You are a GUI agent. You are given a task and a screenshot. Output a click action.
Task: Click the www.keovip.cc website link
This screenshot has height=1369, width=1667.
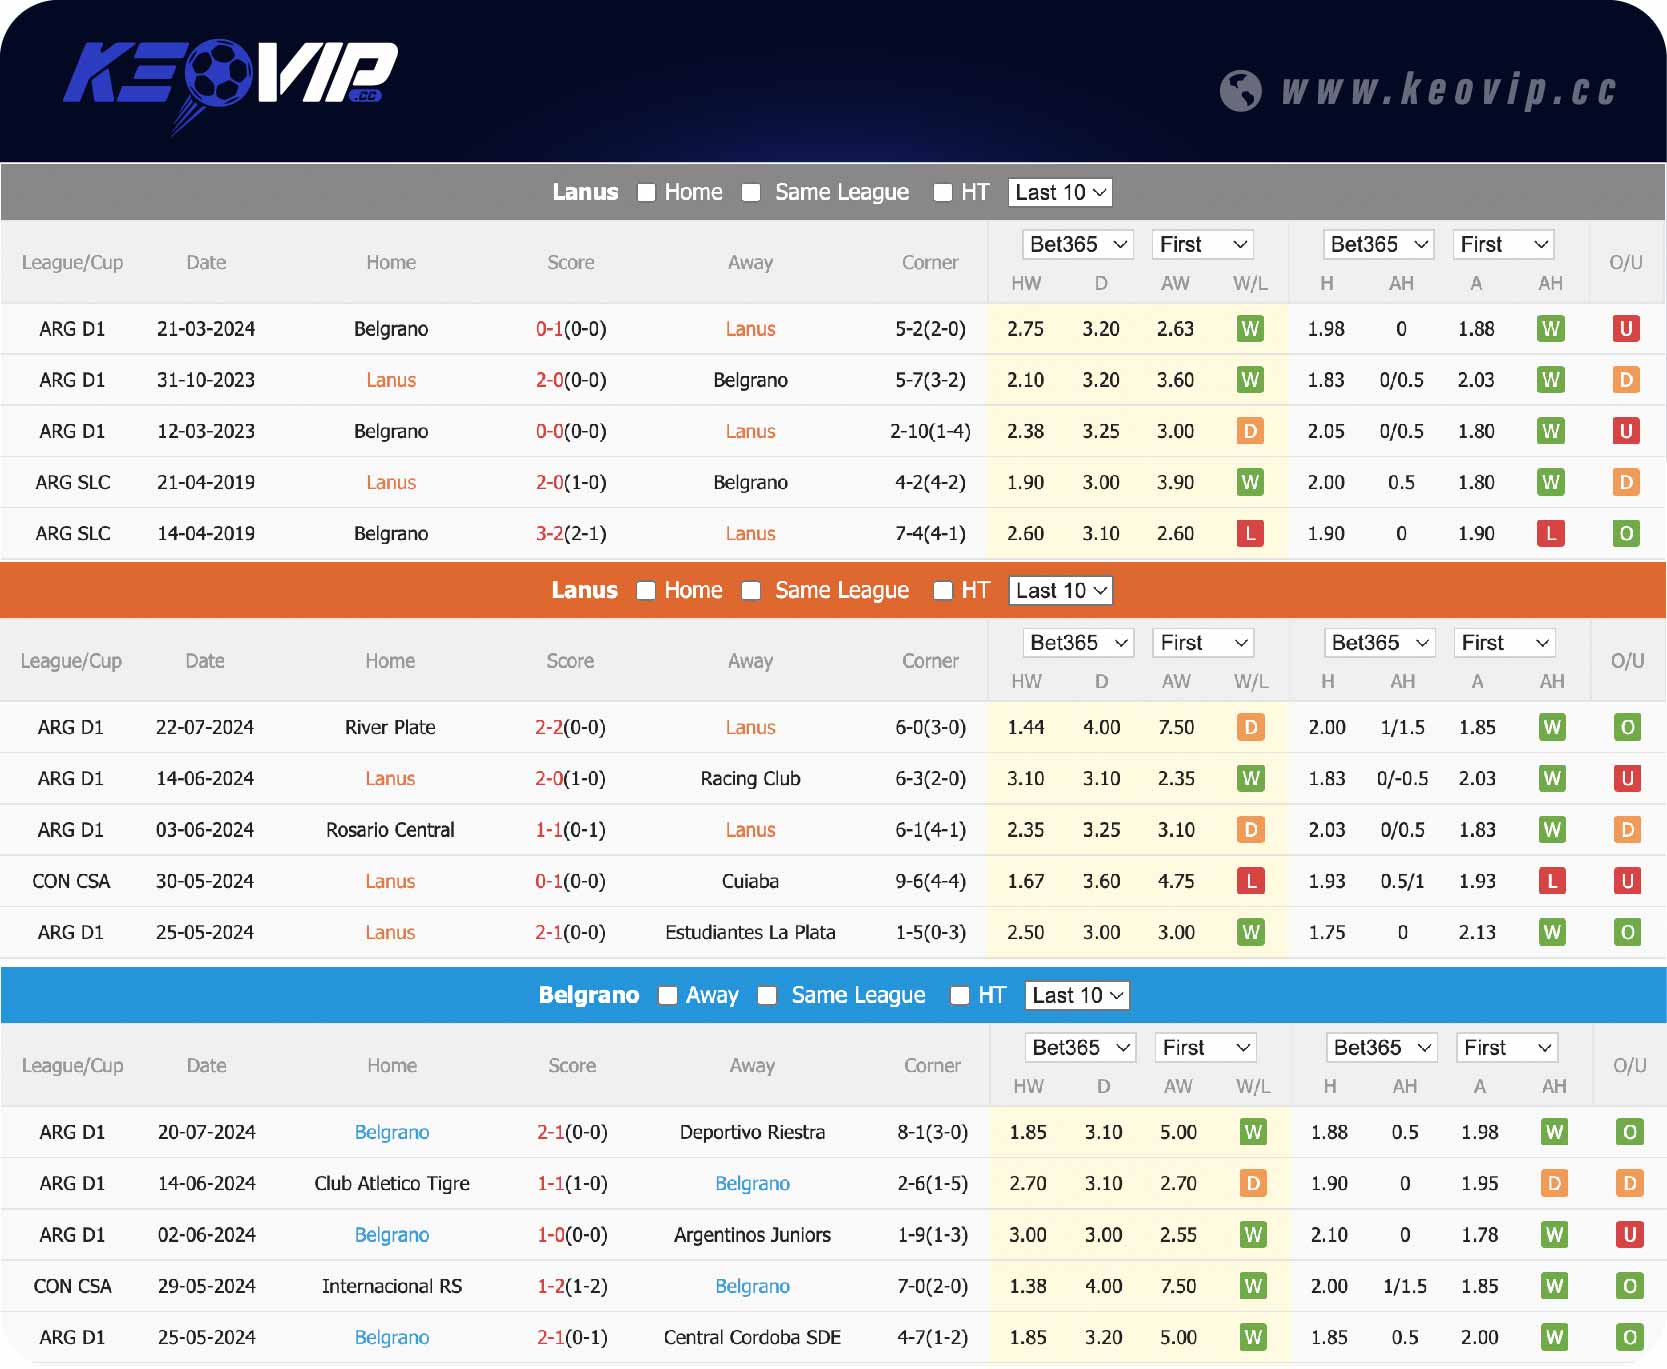click(x=1448, y=91)
